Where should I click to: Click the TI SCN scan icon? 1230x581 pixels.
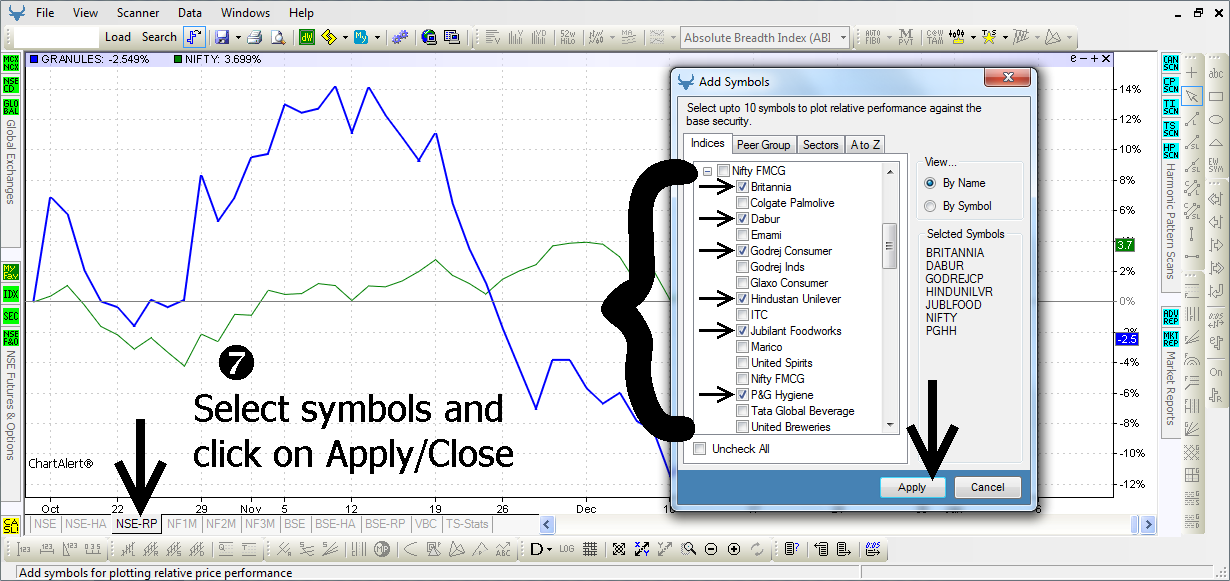pyautogui.click(x=1170, y=106)
